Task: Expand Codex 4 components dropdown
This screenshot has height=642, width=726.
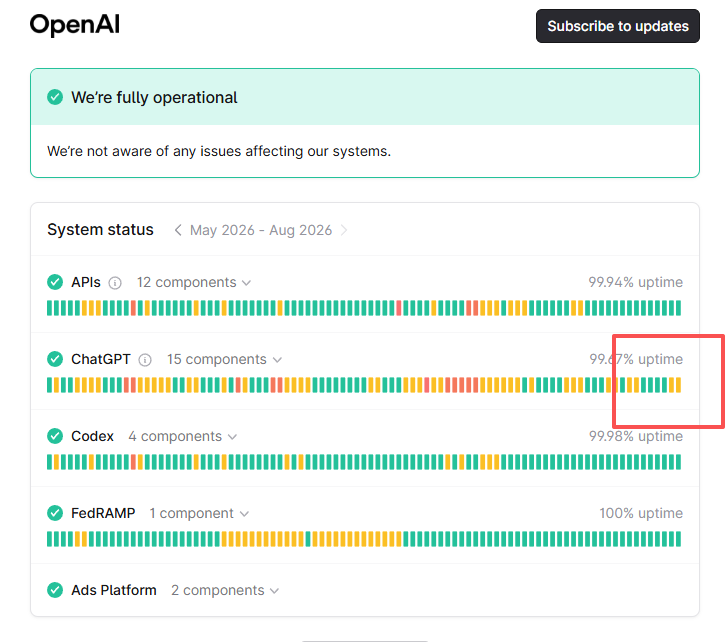Action: (182, 436)
